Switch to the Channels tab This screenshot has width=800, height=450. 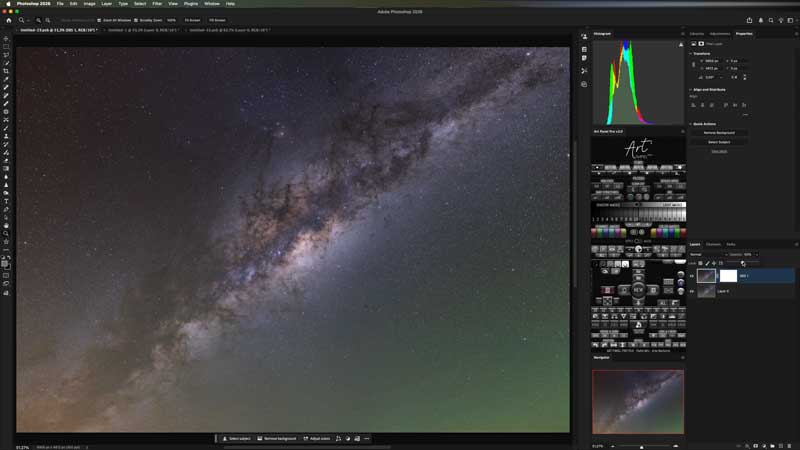[x=713, y=244]
